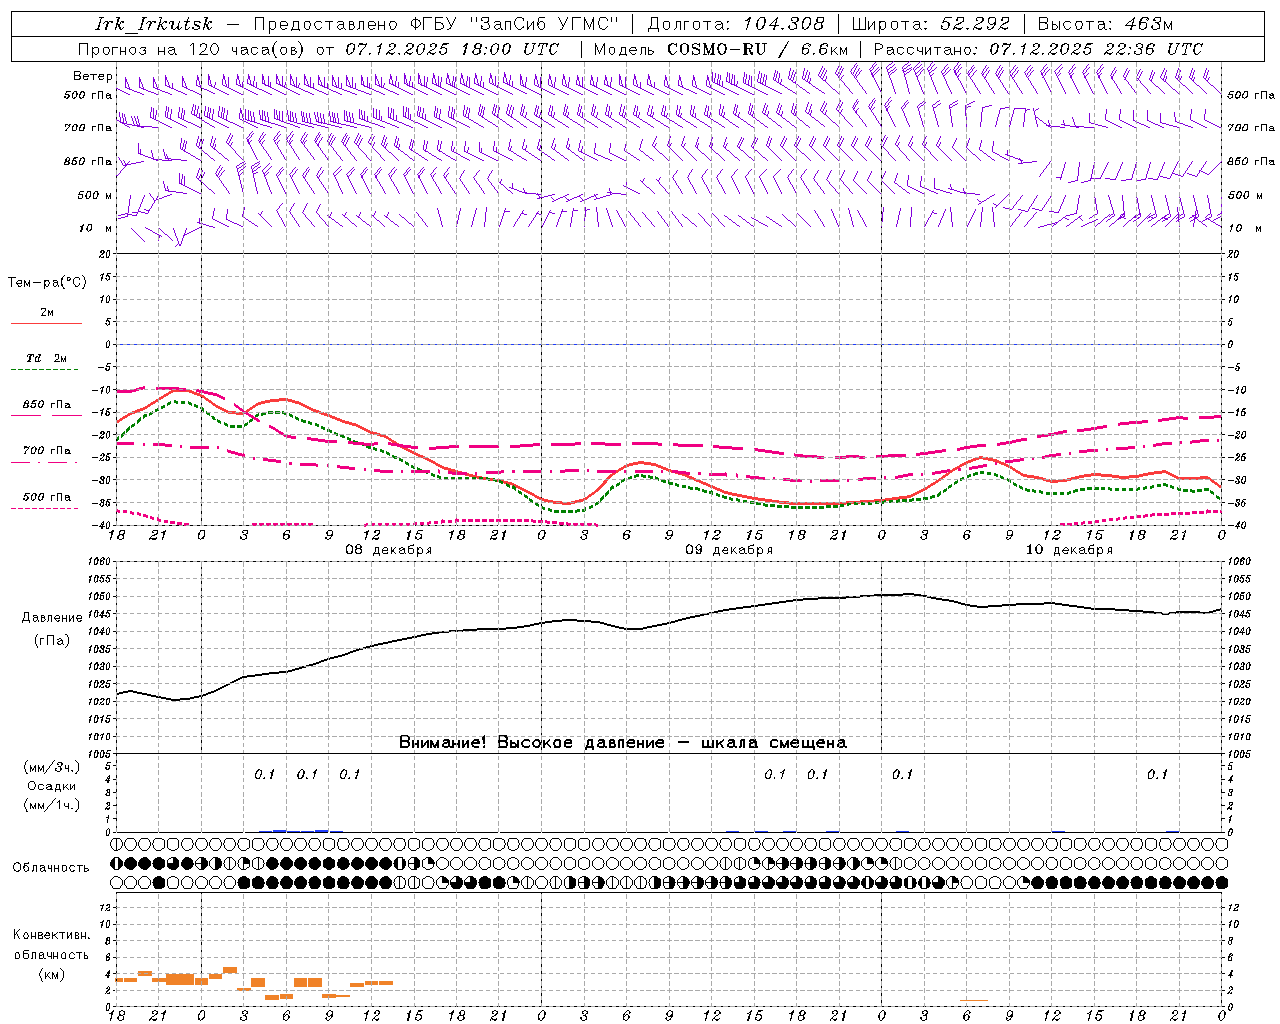This screenshot has height=1024, width=1280.
Task: Click the station title "Irk_Irkutsk"
Action: point(154,24)
